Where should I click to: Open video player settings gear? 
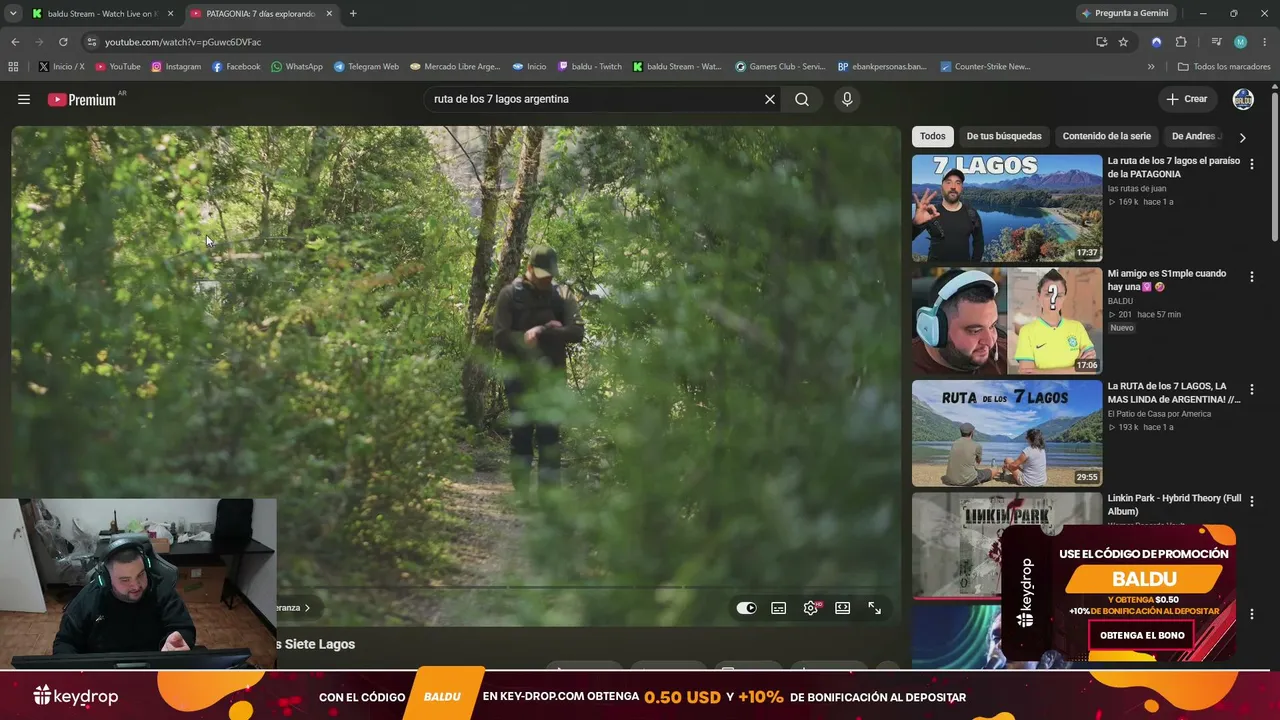(811, 608)
